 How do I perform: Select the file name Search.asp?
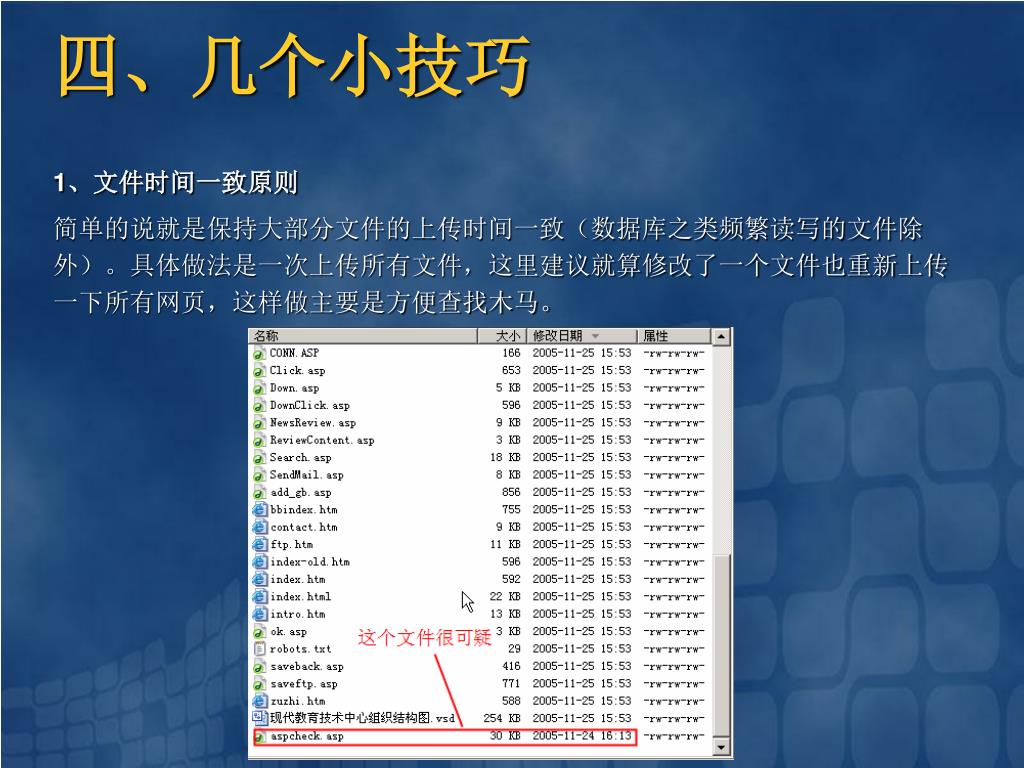[300, 458]
